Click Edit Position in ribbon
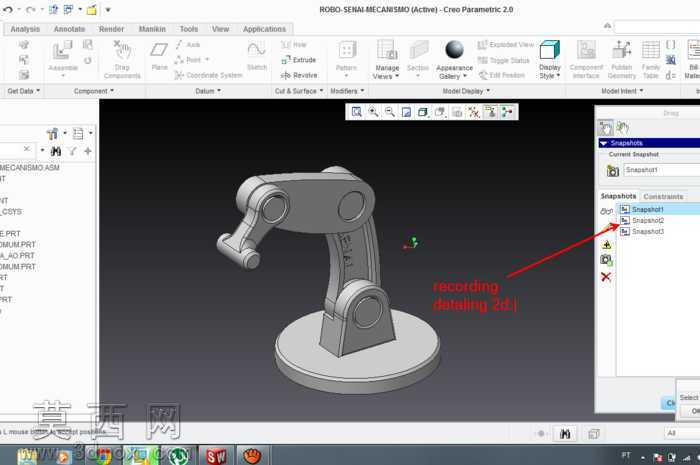This screenshot has width=700, height=465. click(502, 75)
